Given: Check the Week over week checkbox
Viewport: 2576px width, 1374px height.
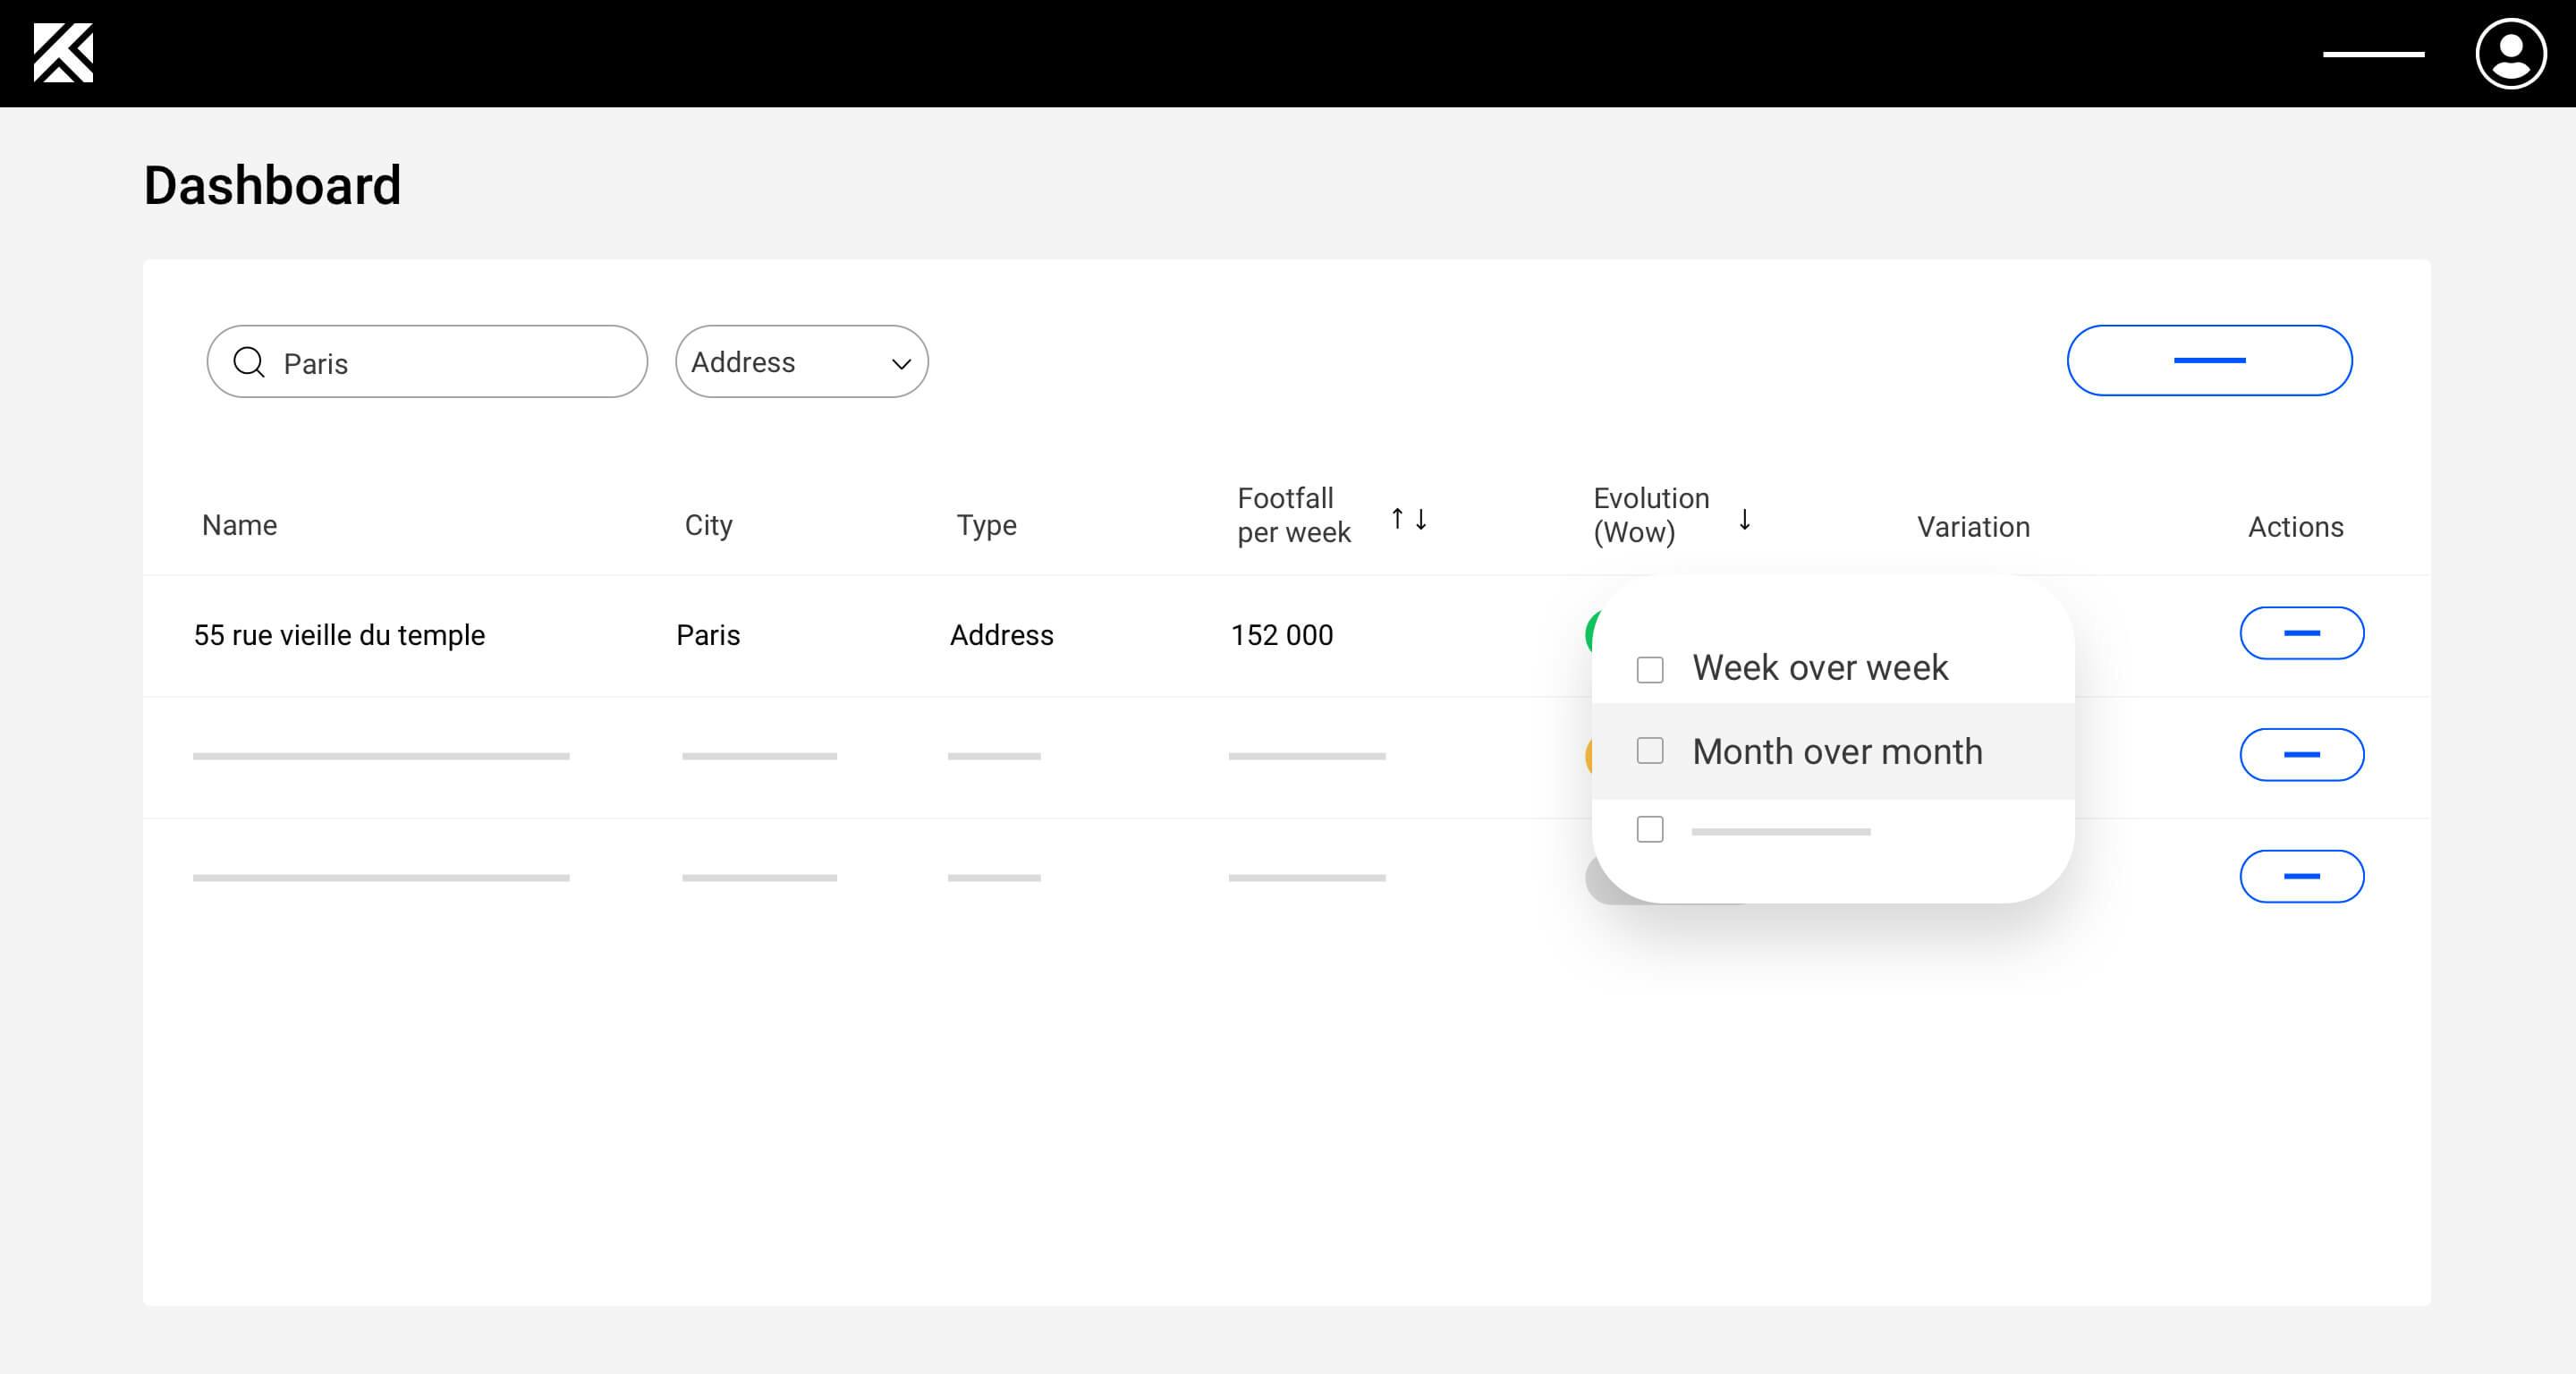Looking at the screenshot, I should tap(1650, 669).
